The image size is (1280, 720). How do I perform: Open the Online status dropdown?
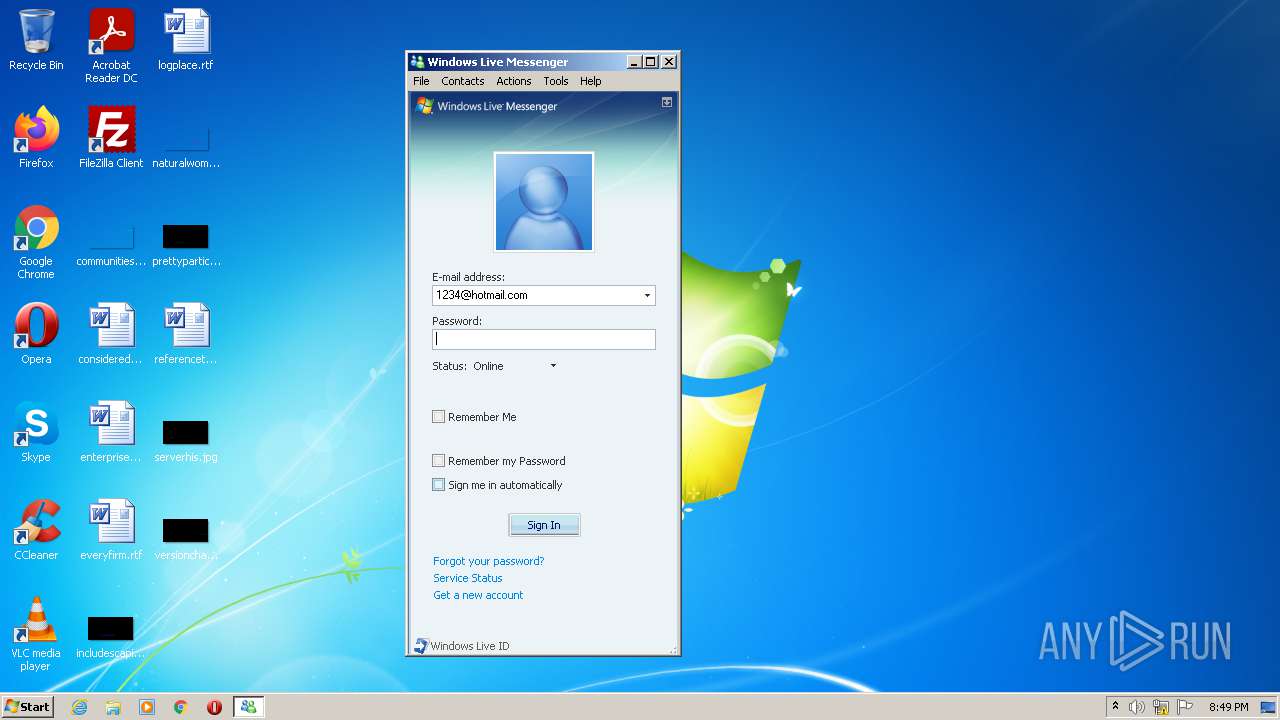[x=553, y=366]
